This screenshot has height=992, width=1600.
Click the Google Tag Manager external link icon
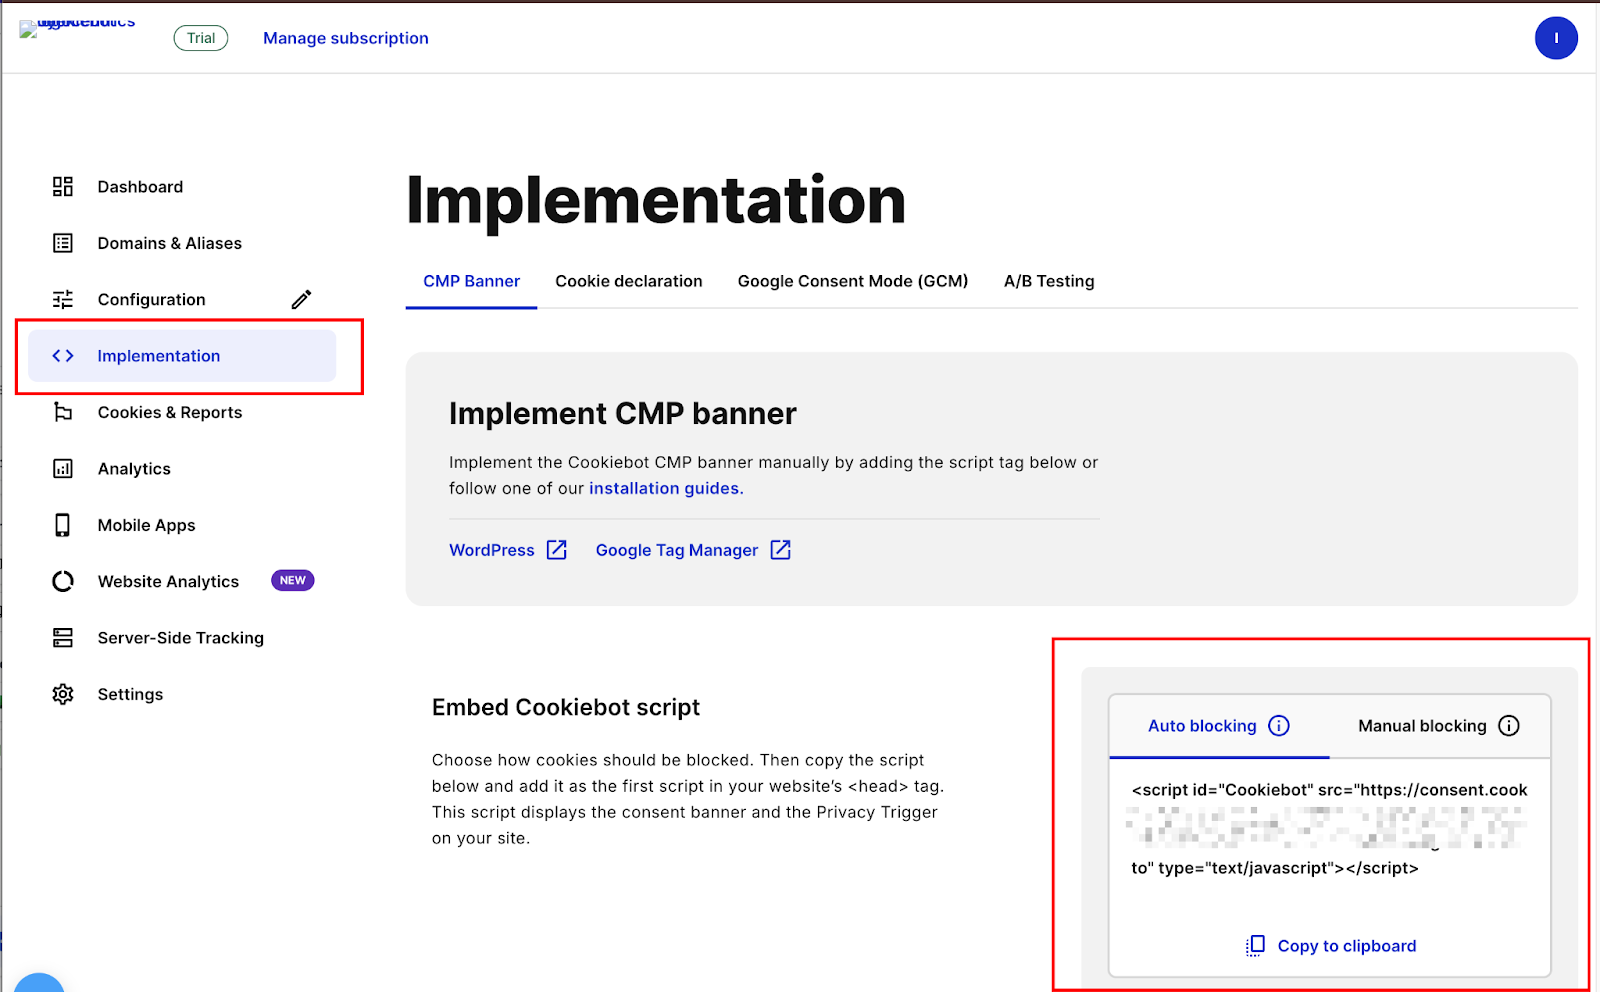781,550
